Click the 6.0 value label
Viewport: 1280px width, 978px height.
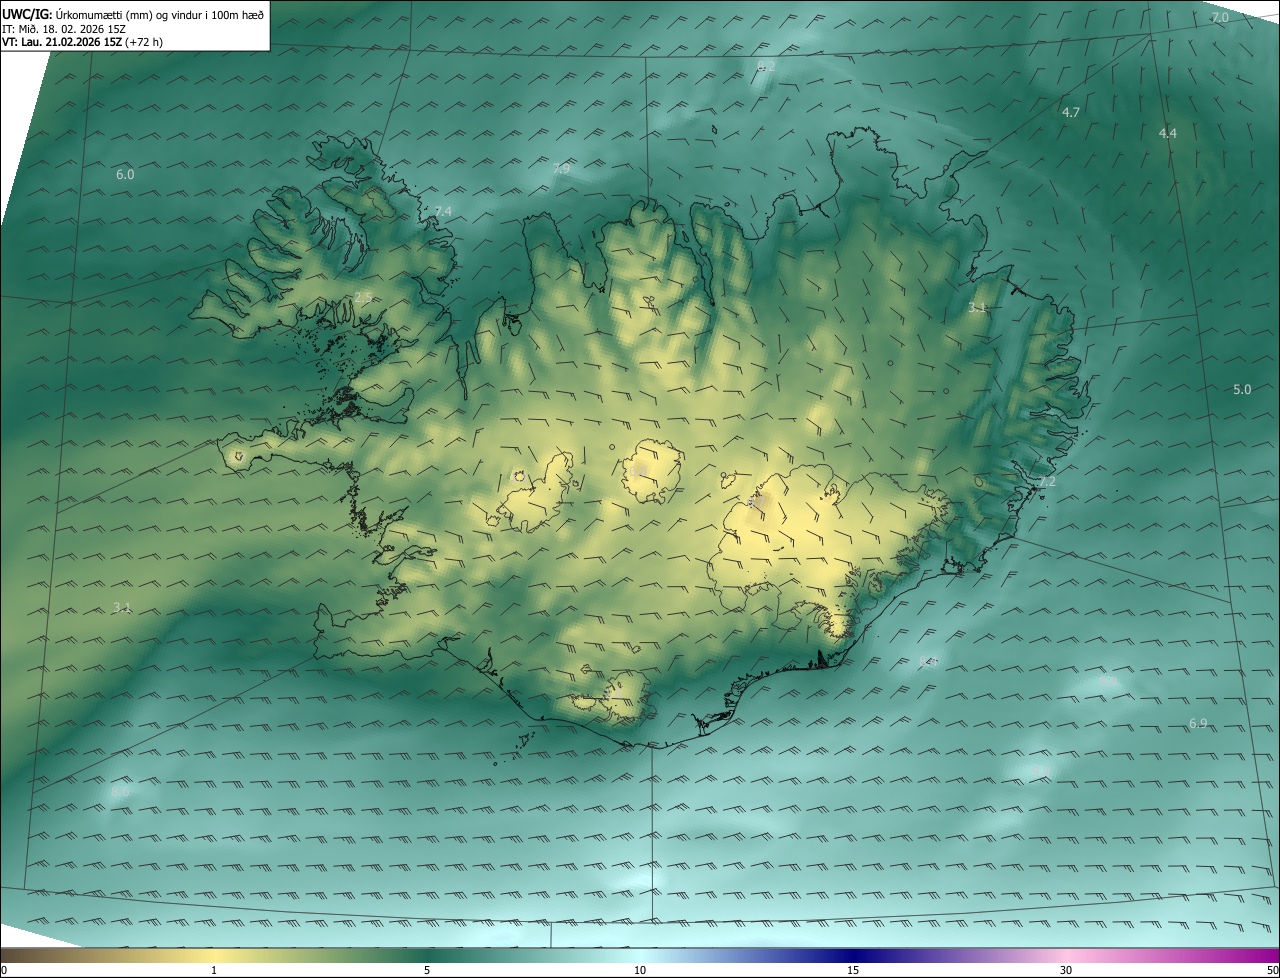(125, 174)
